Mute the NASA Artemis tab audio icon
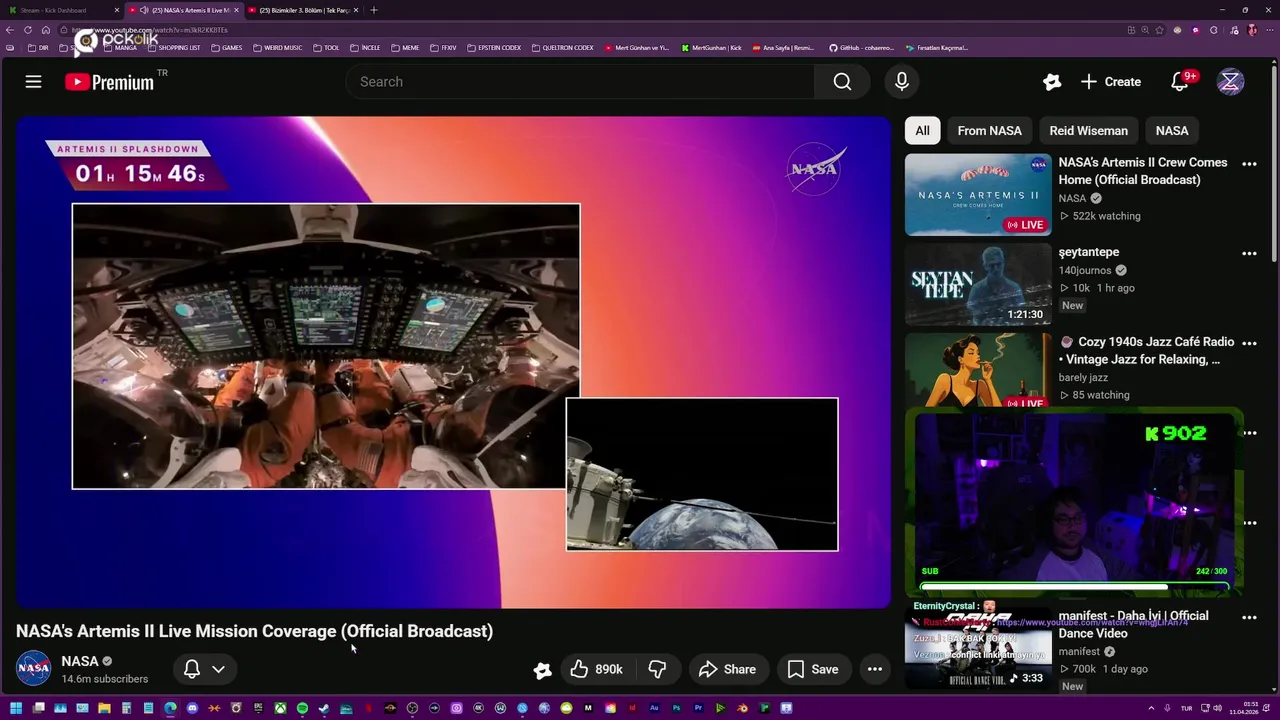Viewport: 1280px width, 720px height. click(144, 10)
